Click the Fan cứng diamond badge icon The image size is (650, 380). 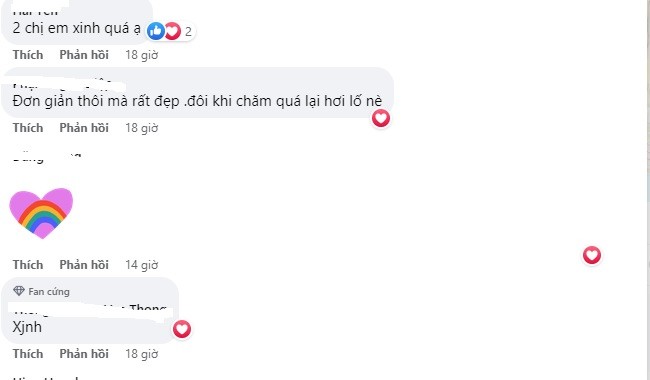pos(19,291)
